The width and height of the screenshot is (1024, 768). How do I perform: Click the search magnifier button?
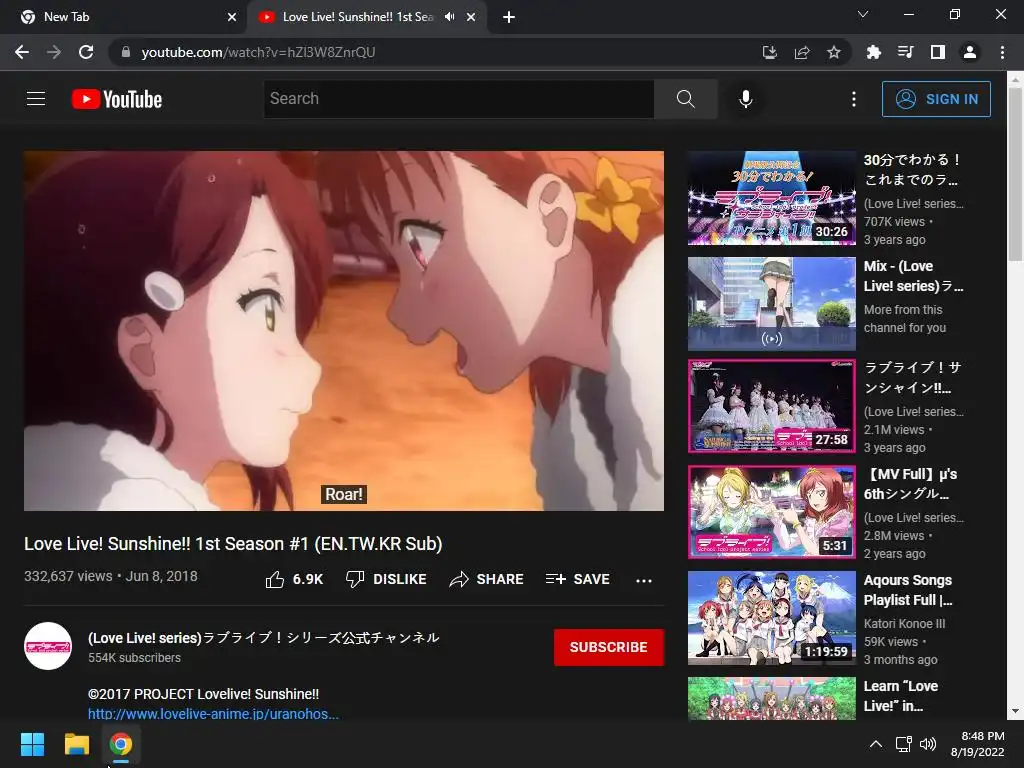[x=685, y=99]
